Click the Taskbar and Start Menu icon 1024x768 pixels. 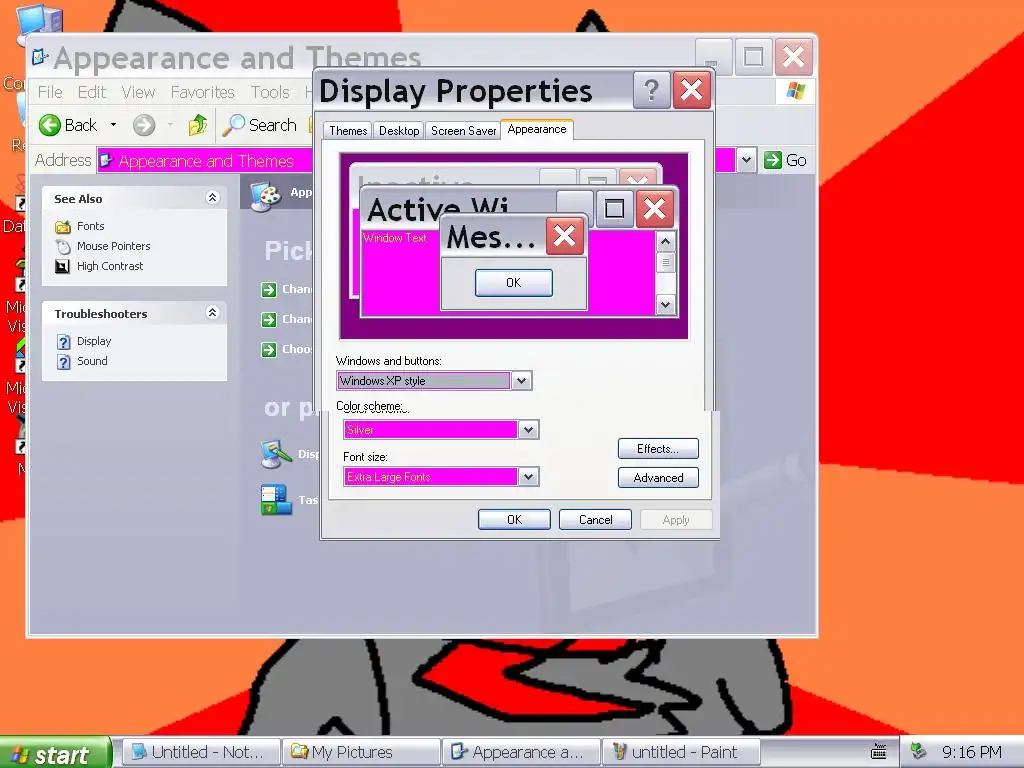pos(276,500)
